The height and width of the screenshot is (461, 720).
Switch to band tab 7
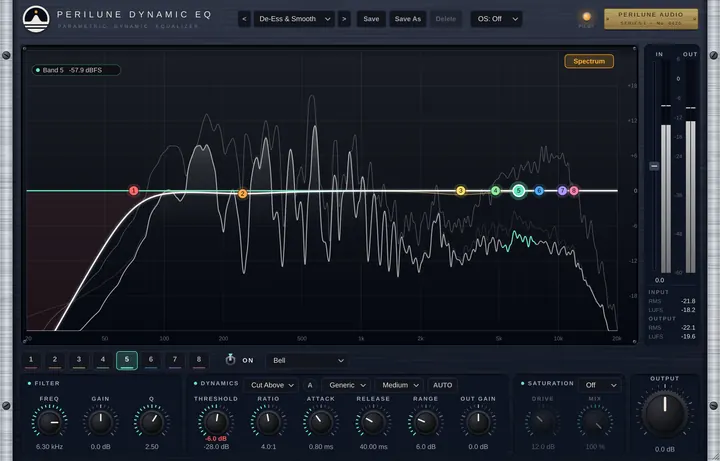click(x=174, y=360)
